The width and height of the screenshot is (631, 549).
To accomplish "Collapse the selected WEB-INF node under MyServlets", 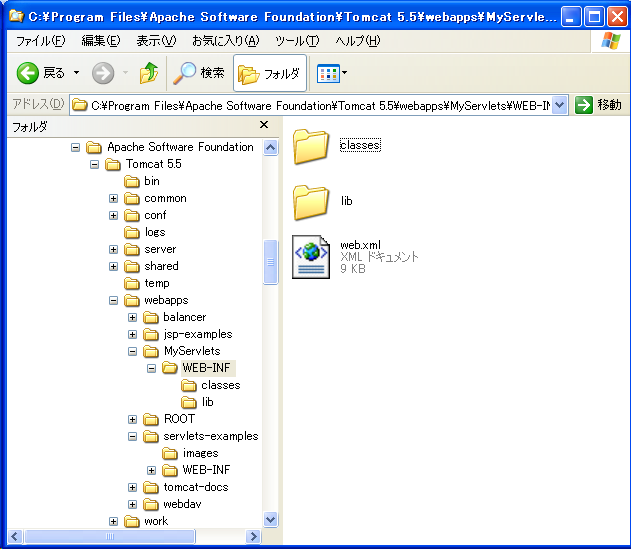I will coord(151,368).
